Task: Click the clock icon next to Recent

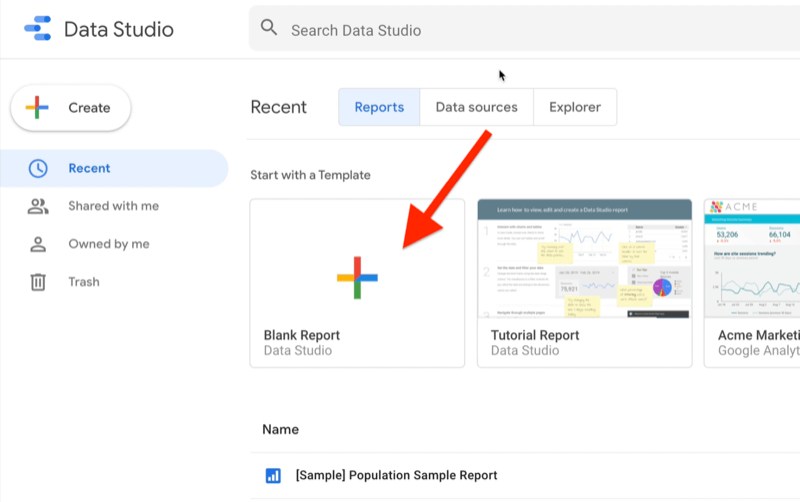Action: pos(38,168)
